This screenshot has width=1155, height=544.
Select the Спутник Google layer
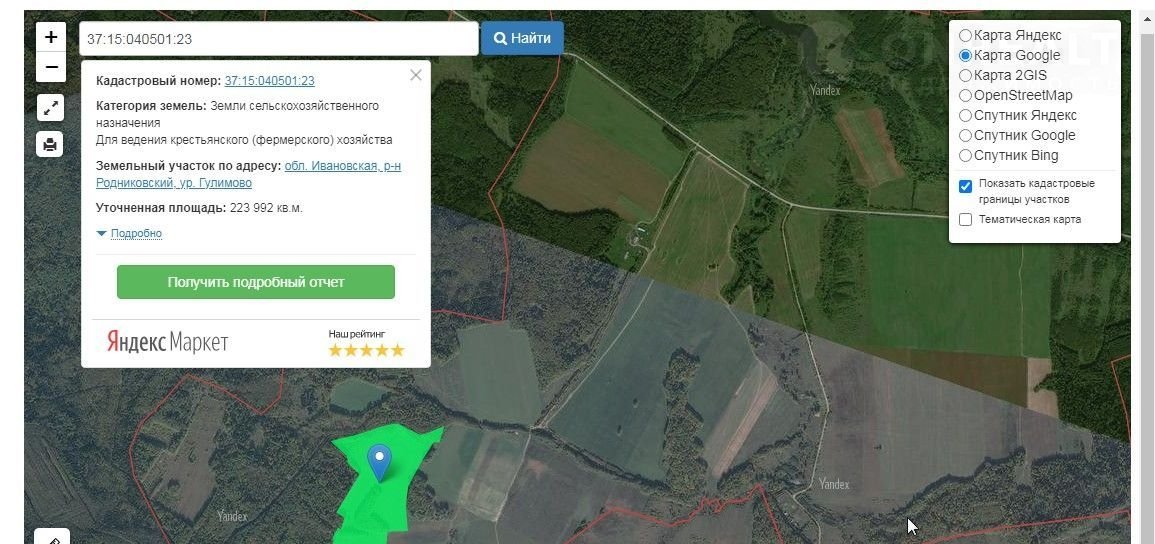point(965,135)
